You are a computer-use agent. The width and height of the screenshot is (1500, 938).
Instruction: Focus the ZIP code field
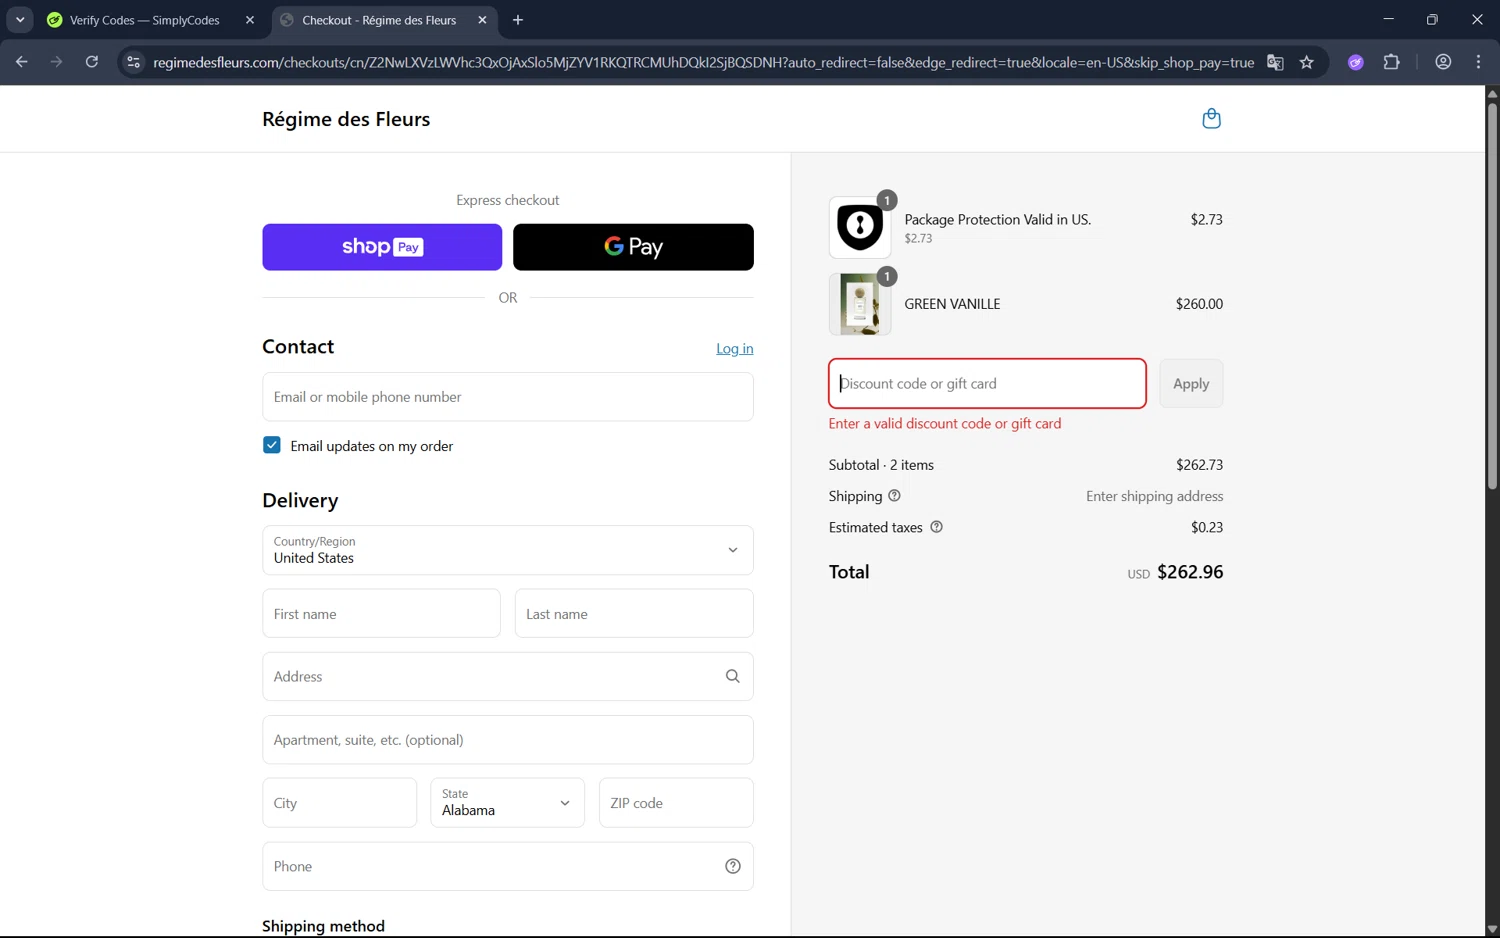[676, 803]
